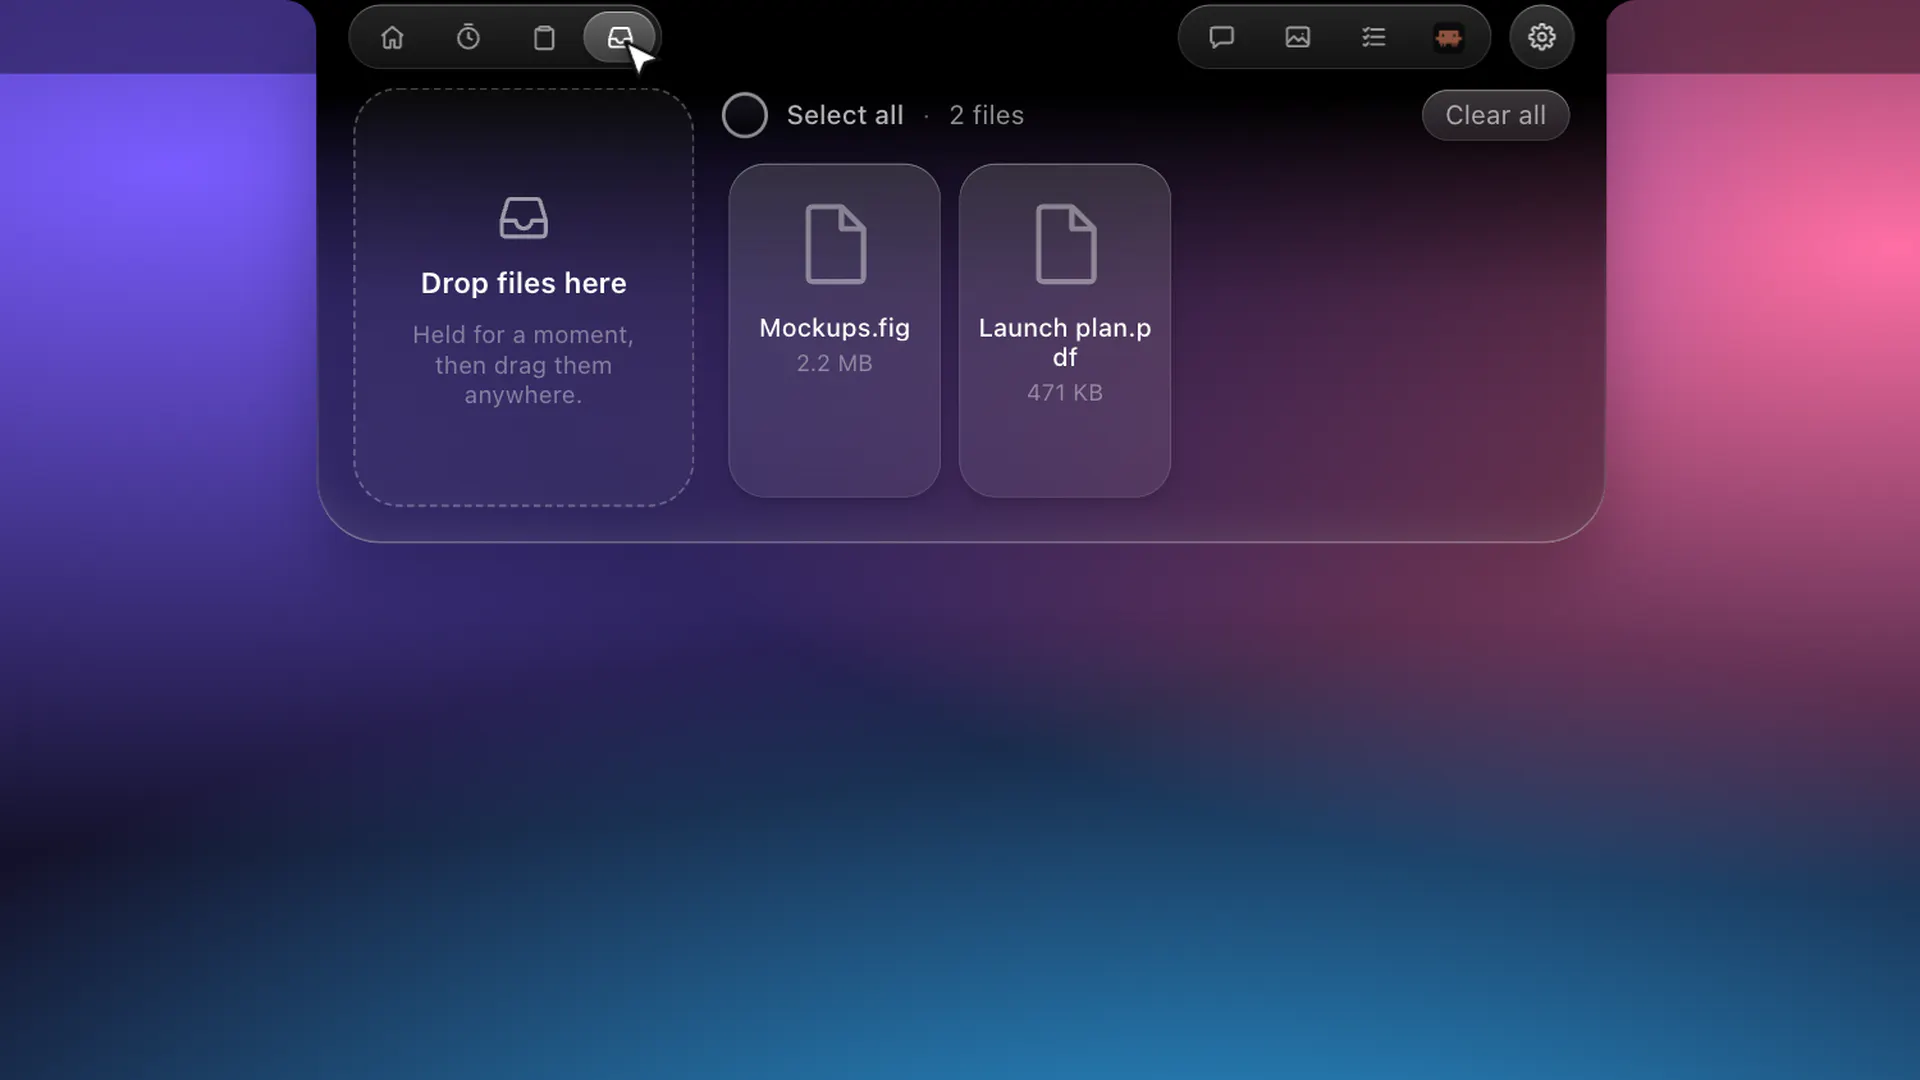Viewport: 1920px width, 1080px height.
Task: Open the image gallery icon
Action: point(1297,38)
